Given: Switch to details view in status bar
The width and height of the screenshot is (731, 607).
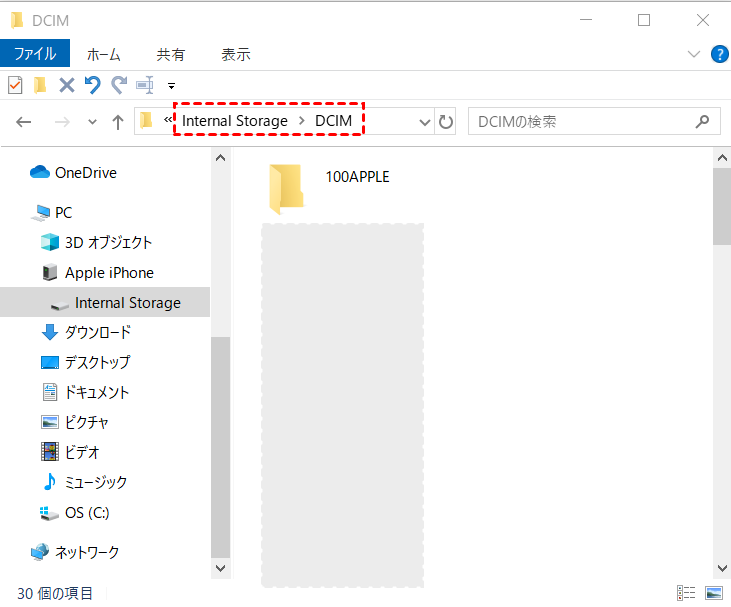Looking at the screenshot, I should pos(687,593).
